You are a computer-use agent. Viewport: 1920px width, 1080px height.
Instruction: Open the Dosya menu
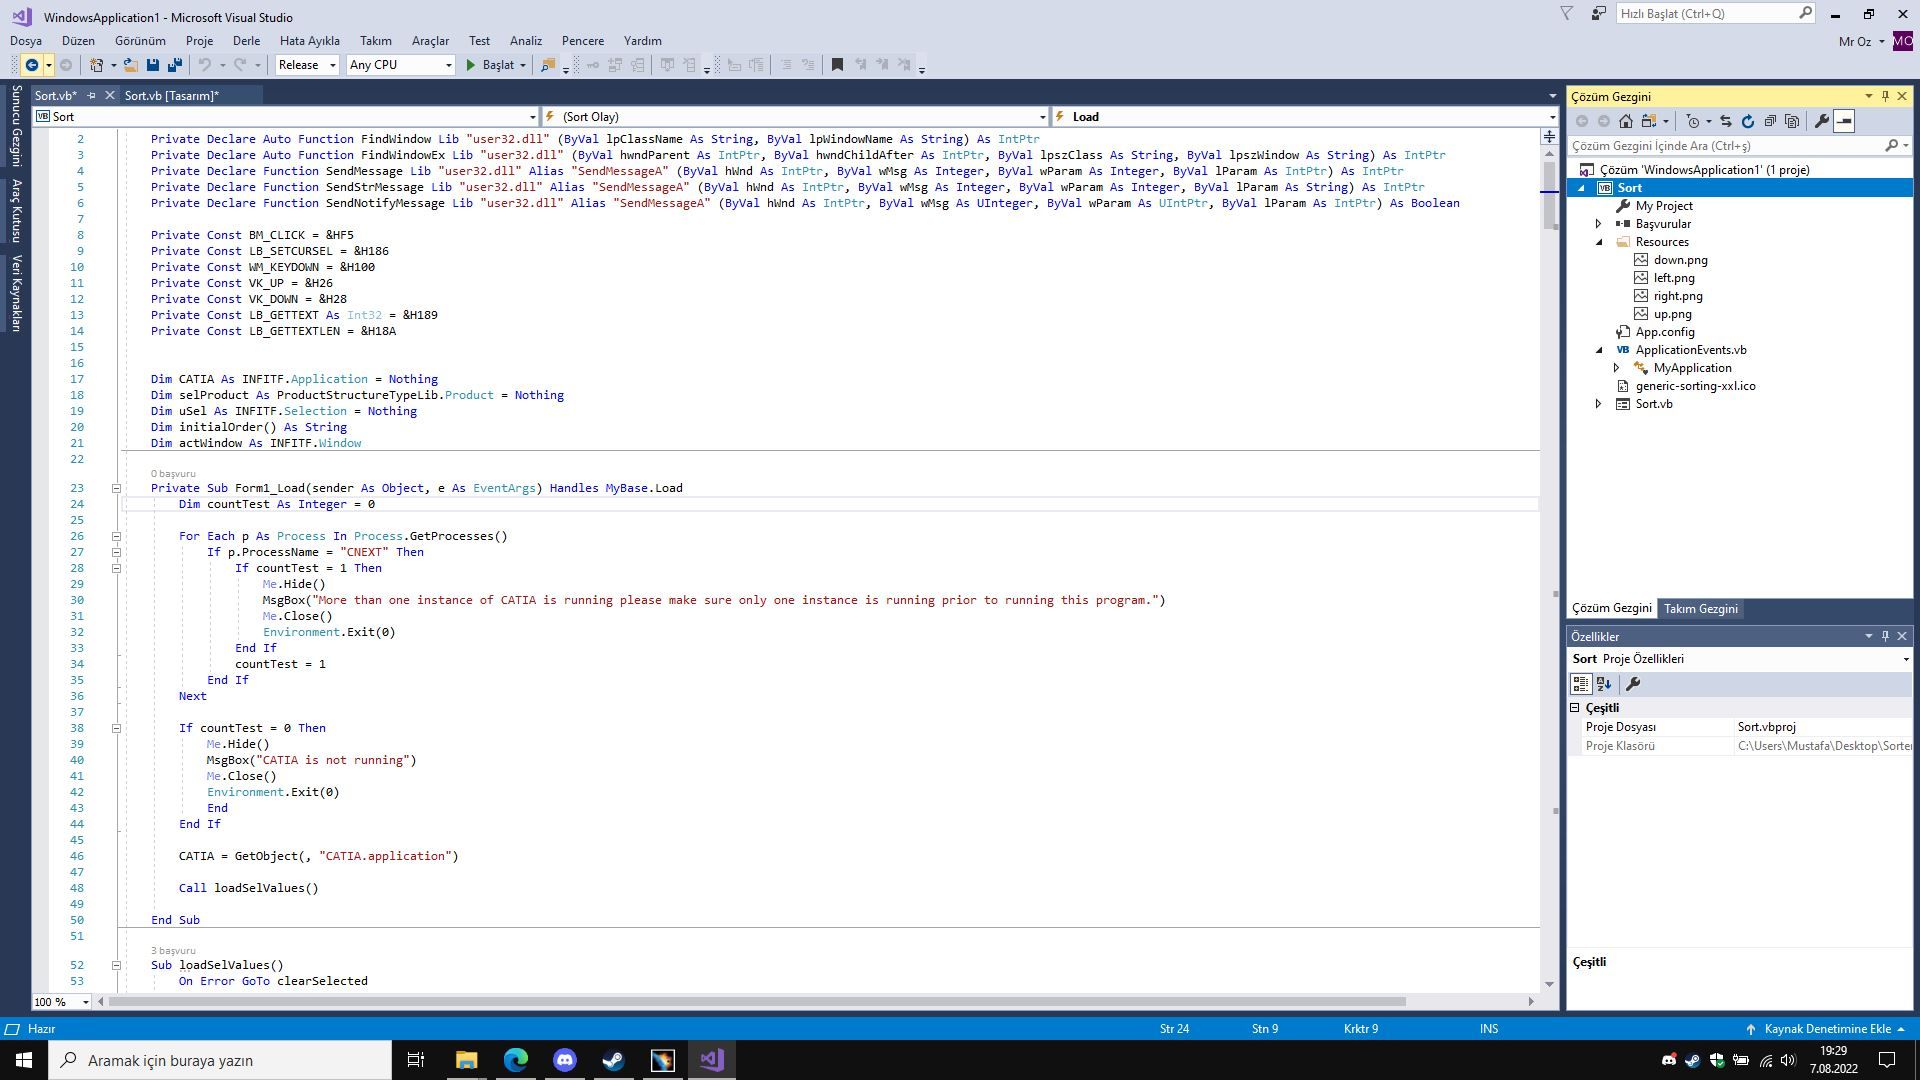pyautogui.click(x=26, y=41)
